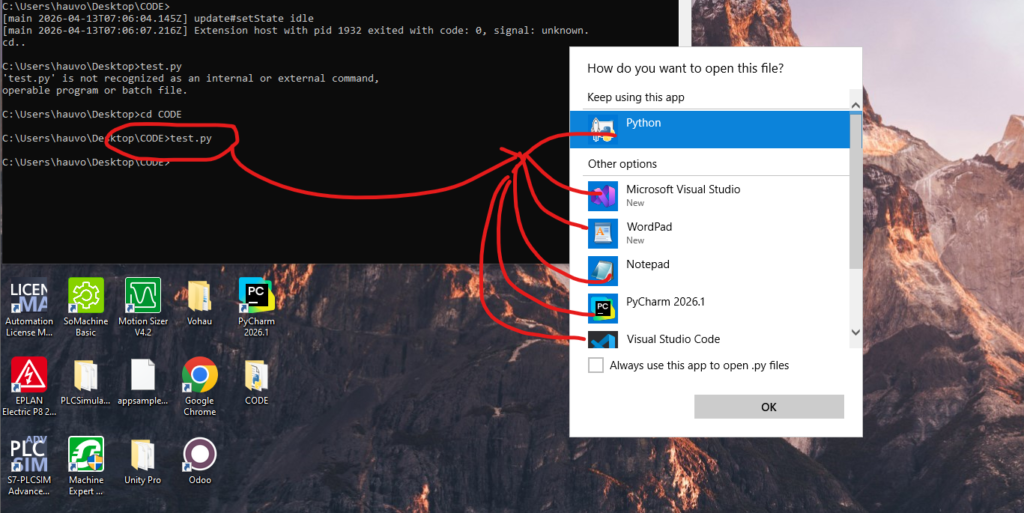This screenshot has width=1024, height=513.
Task: Select the CODE folder on desktop
Action: coord(256,376)
